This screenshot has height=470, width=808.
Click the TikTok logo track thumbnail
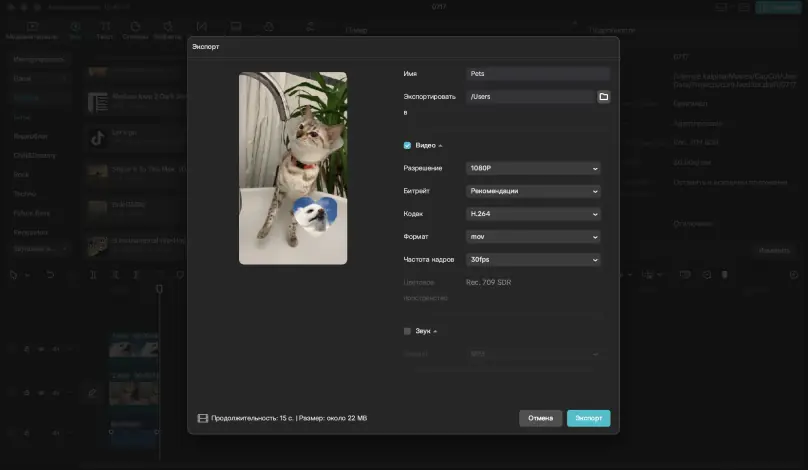tap(97, 138)
